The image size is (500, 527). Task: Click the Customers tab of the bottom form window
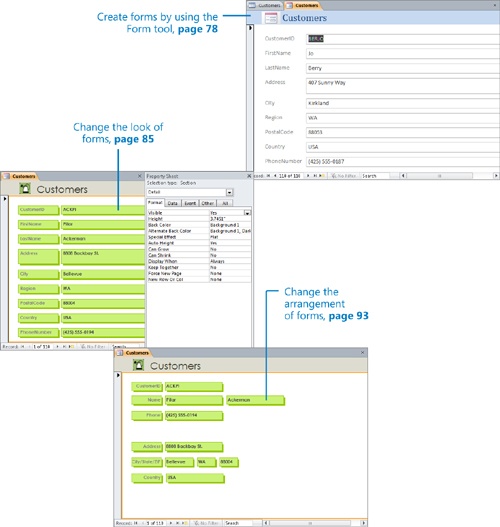coord(133,353)
